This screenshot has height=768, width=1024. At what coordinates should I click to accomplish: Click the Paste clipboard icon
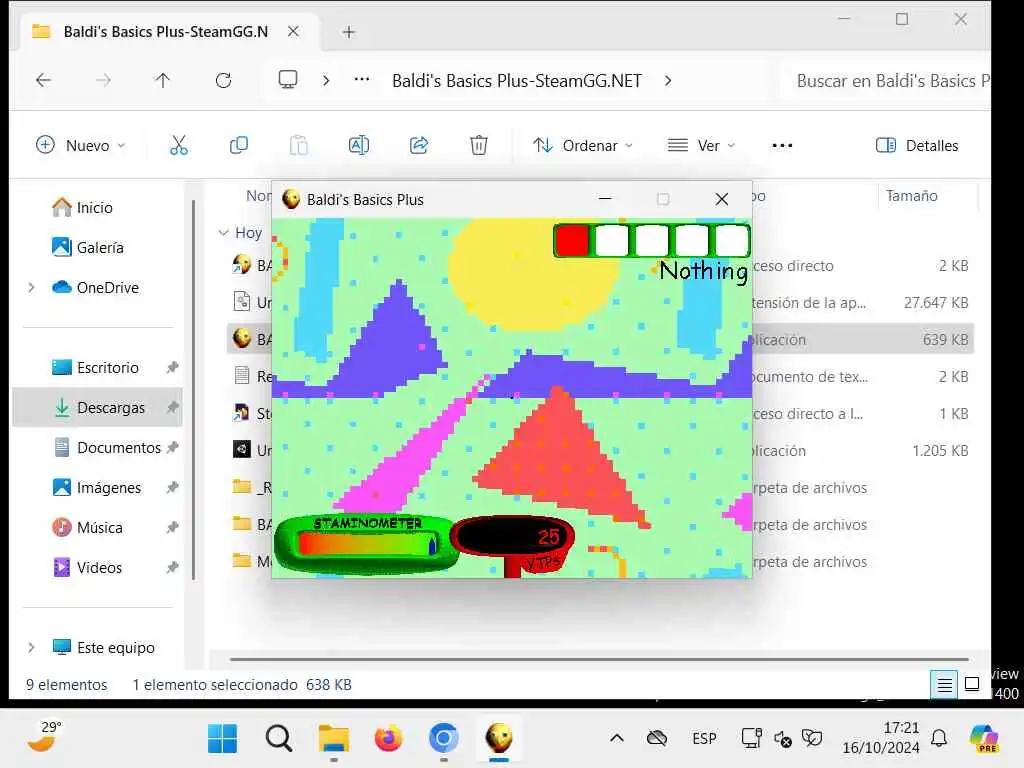298,145
